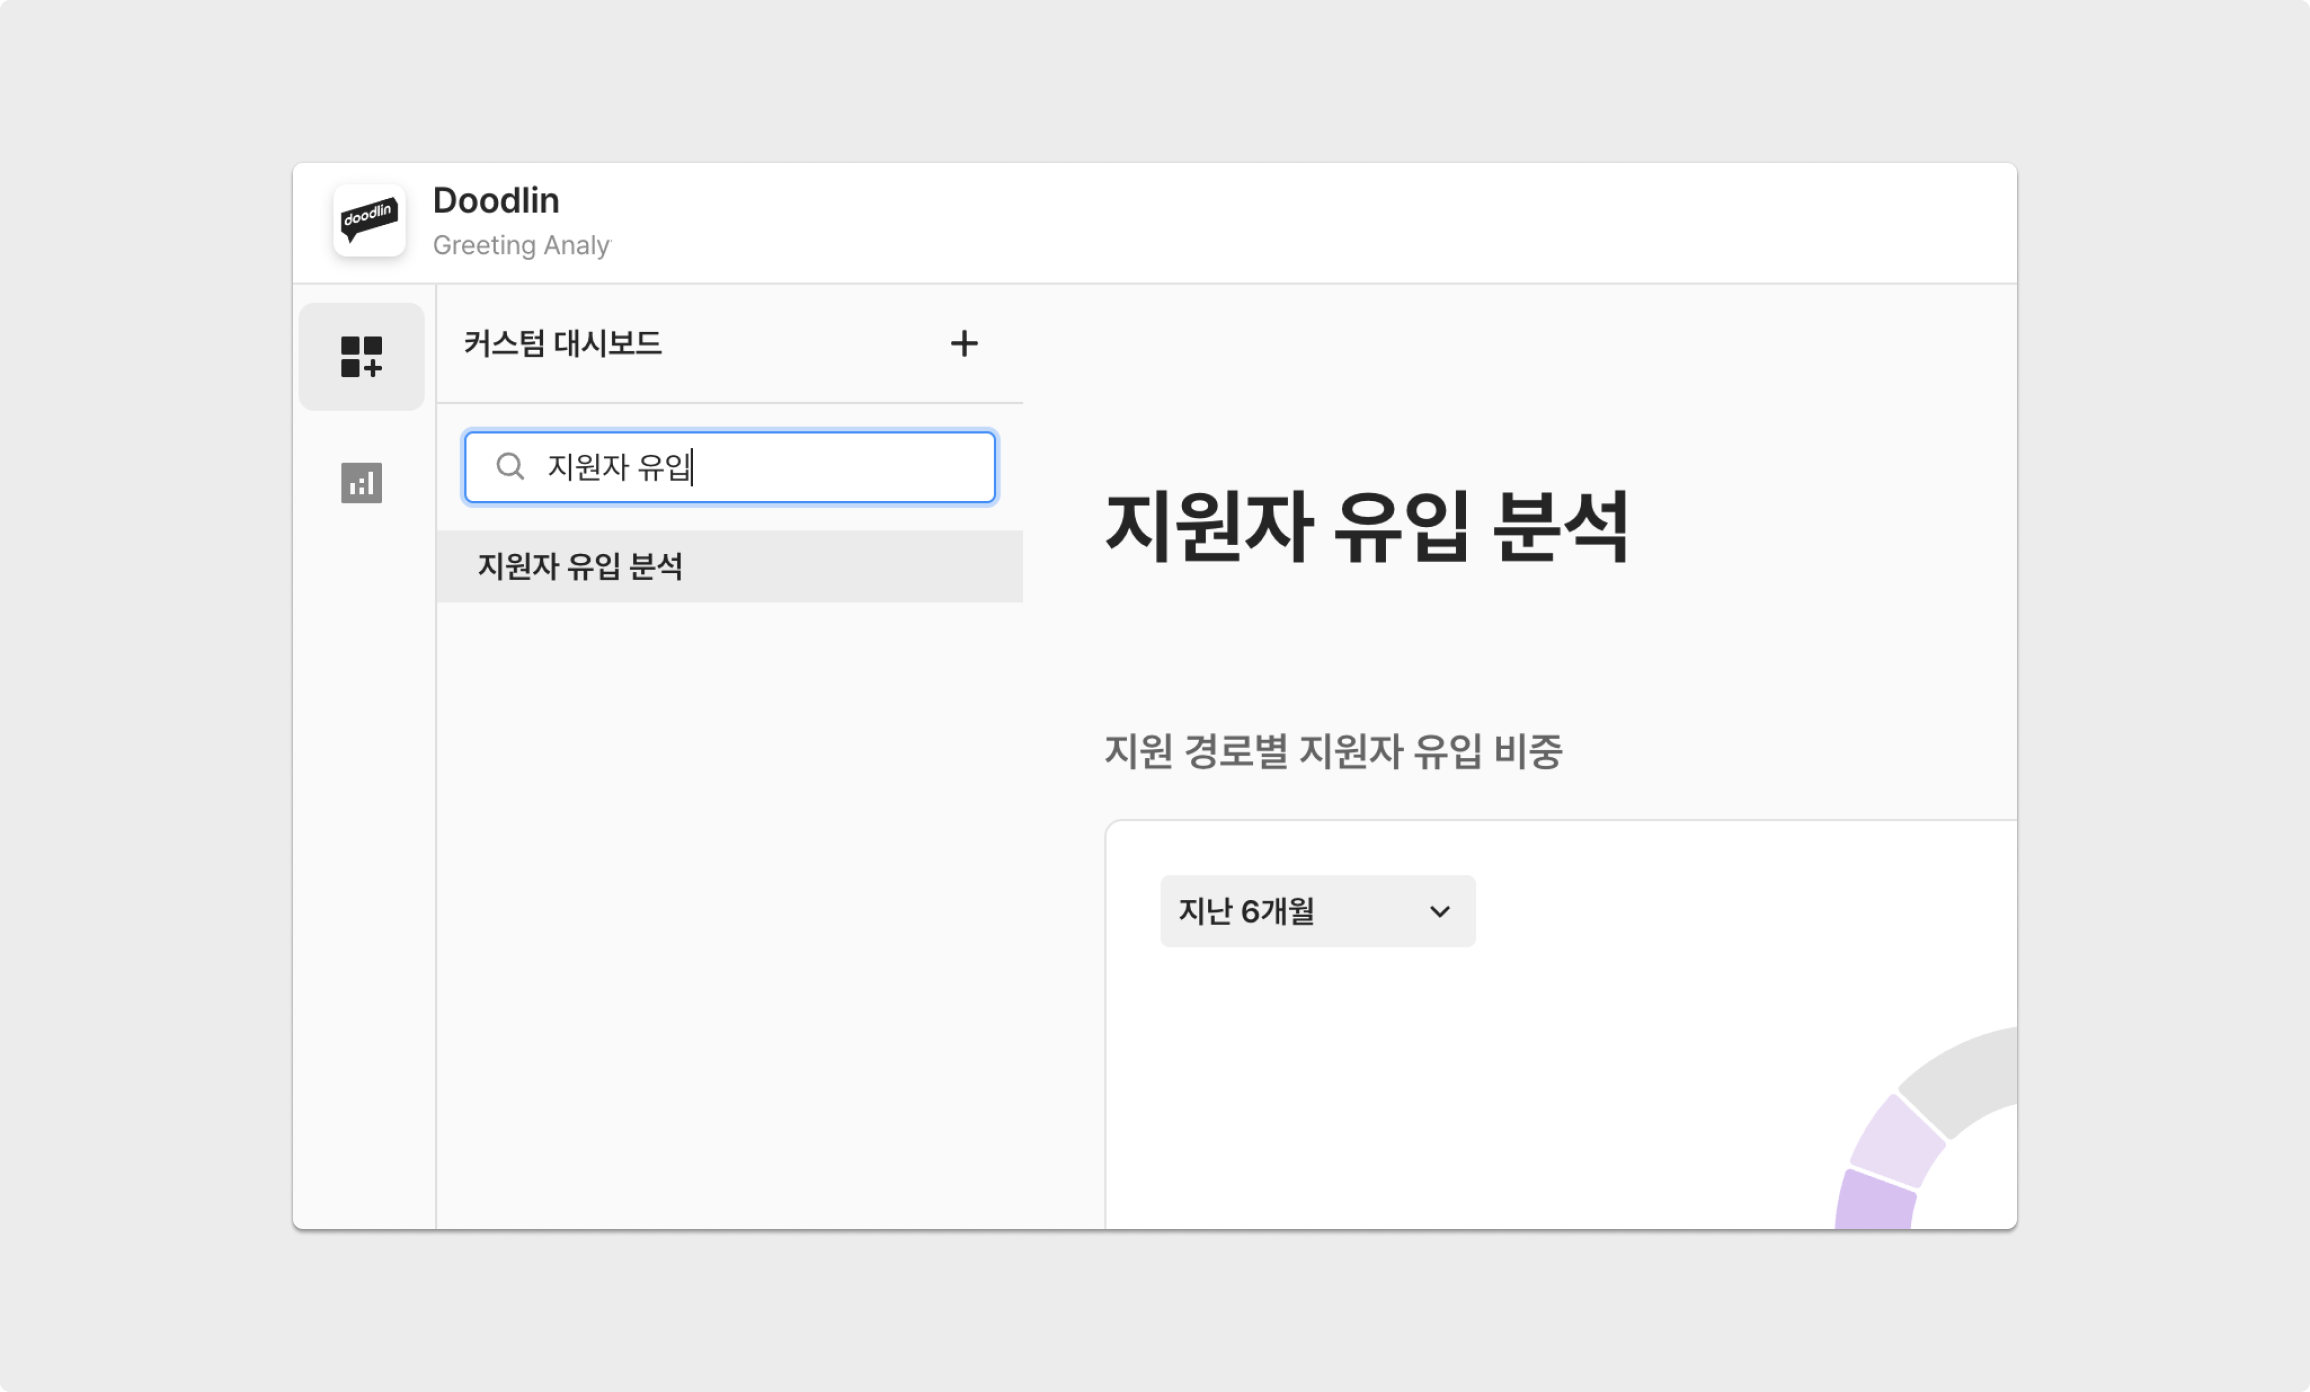Click the 커스텀 대시보드 panel header
Viewport: 2310px width, 1392px height.
(x=562, y=344)
